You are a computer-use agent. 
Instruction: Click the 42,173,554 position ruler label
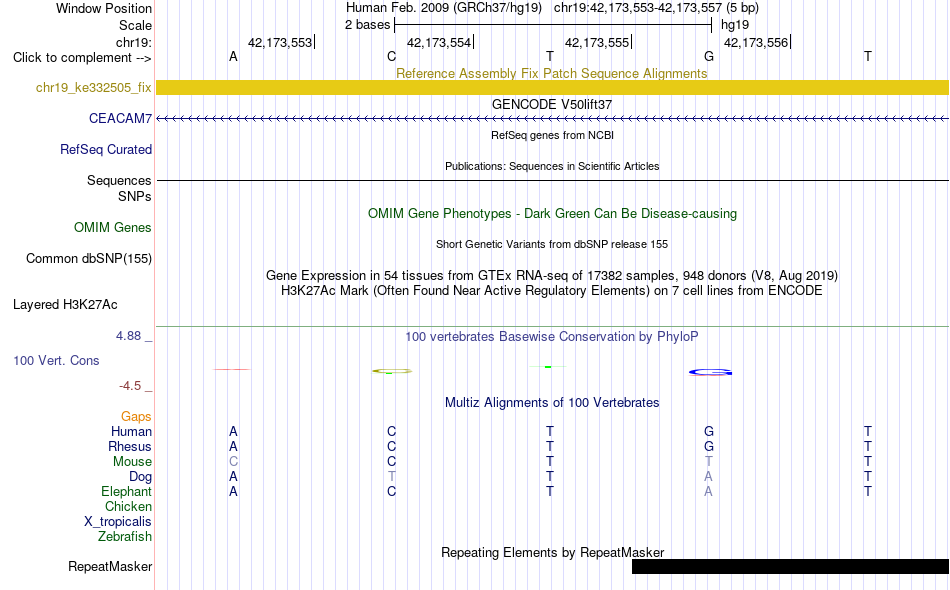[439, 43]
